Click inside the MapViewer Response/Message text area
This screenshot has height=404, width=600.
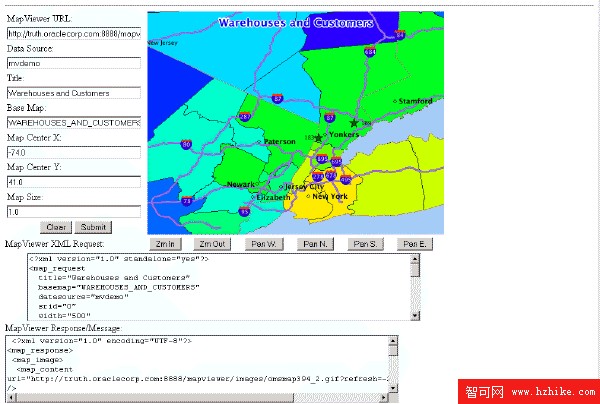(x=197, y=364)
